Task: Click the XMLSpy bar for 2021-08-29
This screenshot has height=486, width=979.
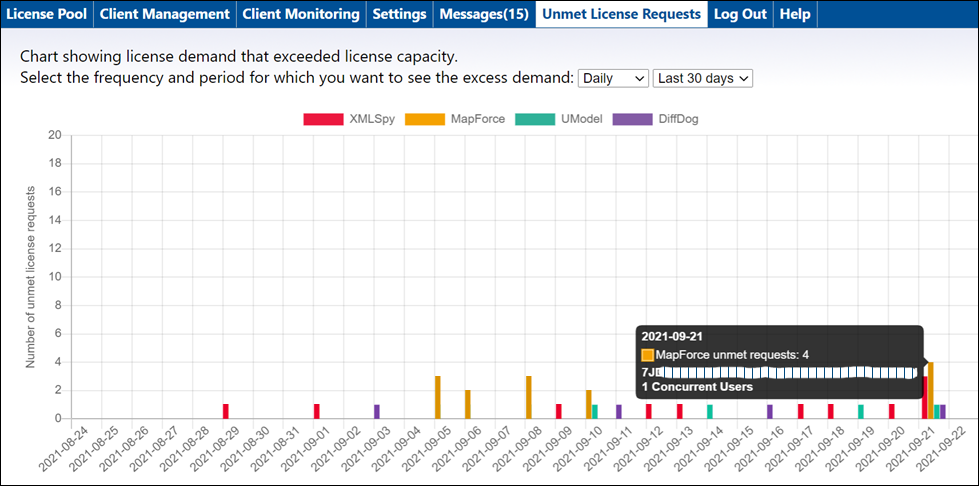Action: click(x=226, y=411)
